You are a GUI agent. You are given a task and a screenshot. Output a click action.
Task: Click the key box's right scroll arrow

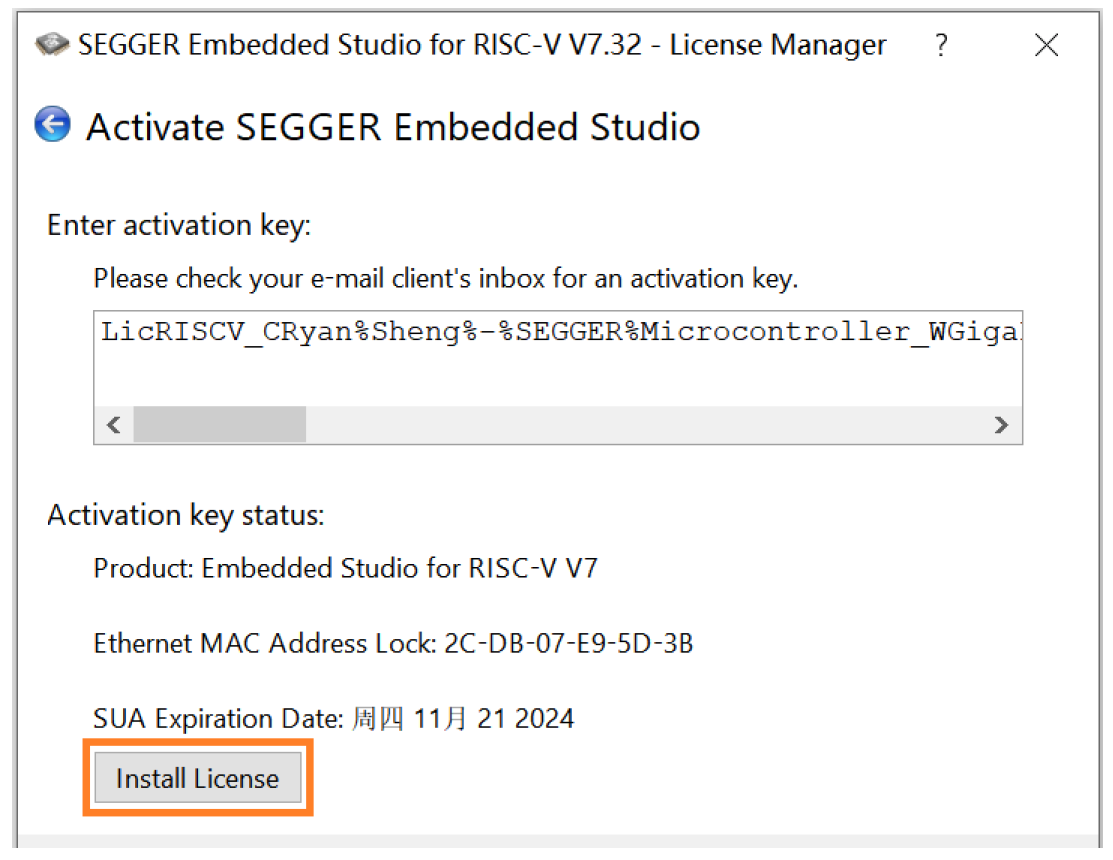click(x=1001, y=425)
